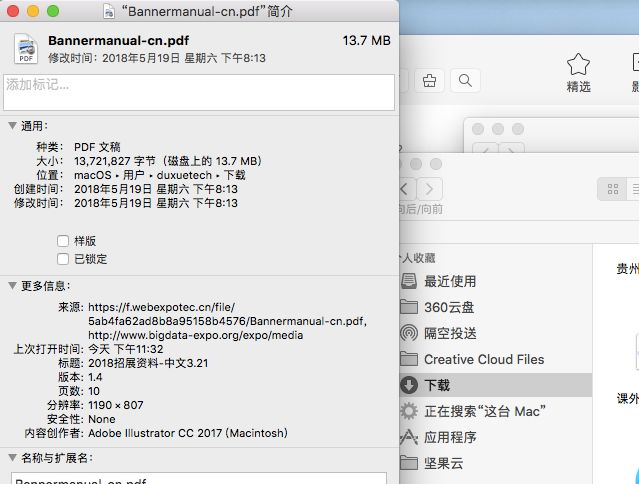Image resolution: width=639 pixels, height=484 pixels.
Task: Click the AirDrop icon in the Finder sidebar
Action: [409, 333]
